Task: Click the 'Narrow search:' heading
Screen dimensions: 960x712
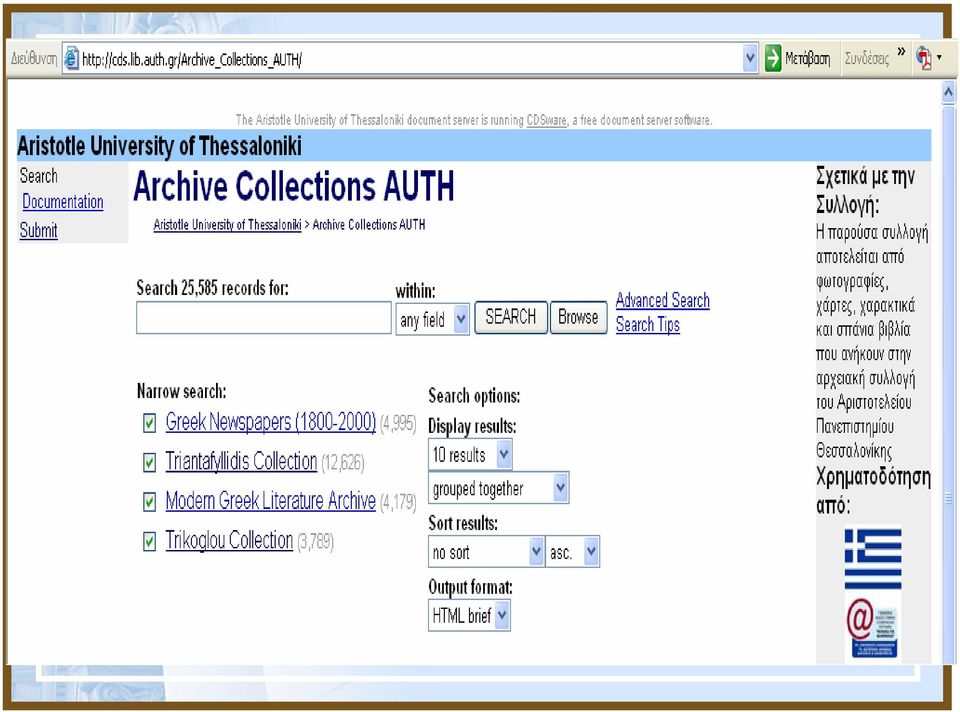Action: pos(182,391)
